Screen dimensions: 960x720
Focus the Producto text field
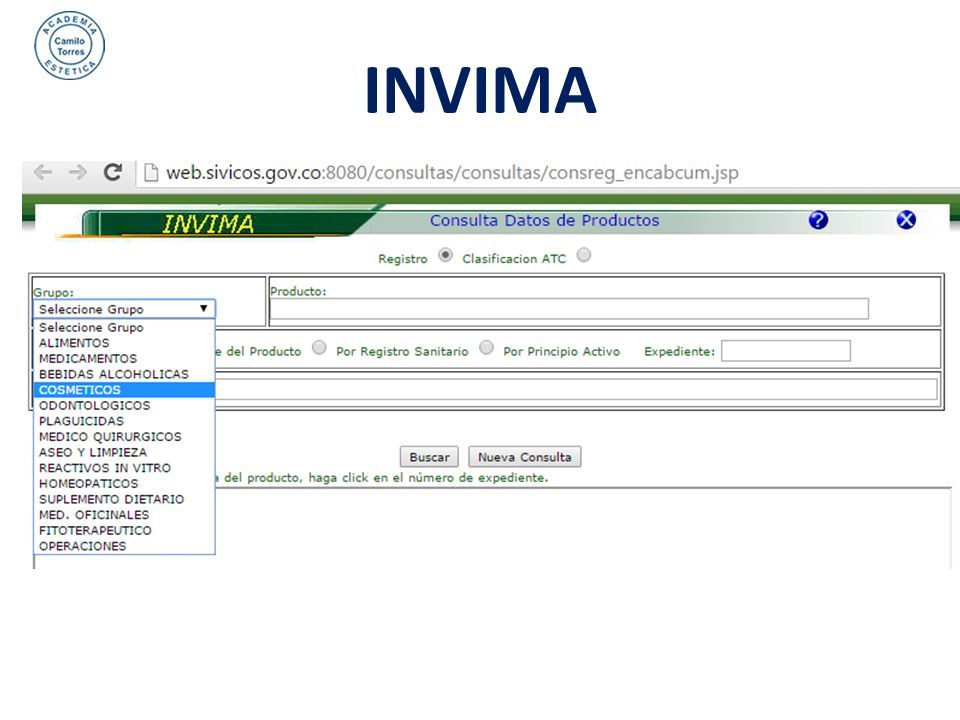(x=569, y=309)
